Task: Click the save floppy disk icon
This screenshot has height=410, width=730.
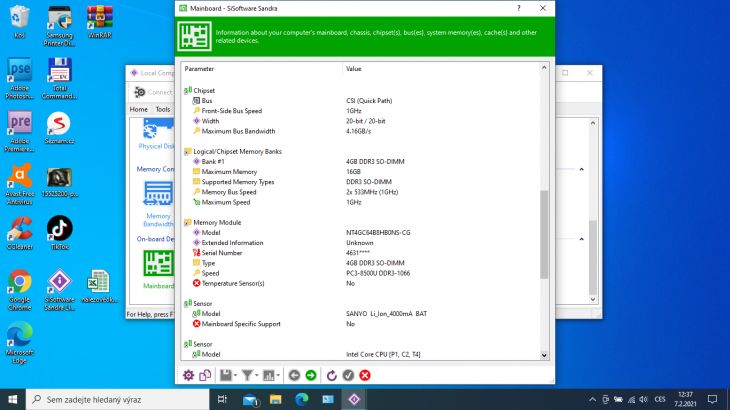Action: click(x=225, y=375)
